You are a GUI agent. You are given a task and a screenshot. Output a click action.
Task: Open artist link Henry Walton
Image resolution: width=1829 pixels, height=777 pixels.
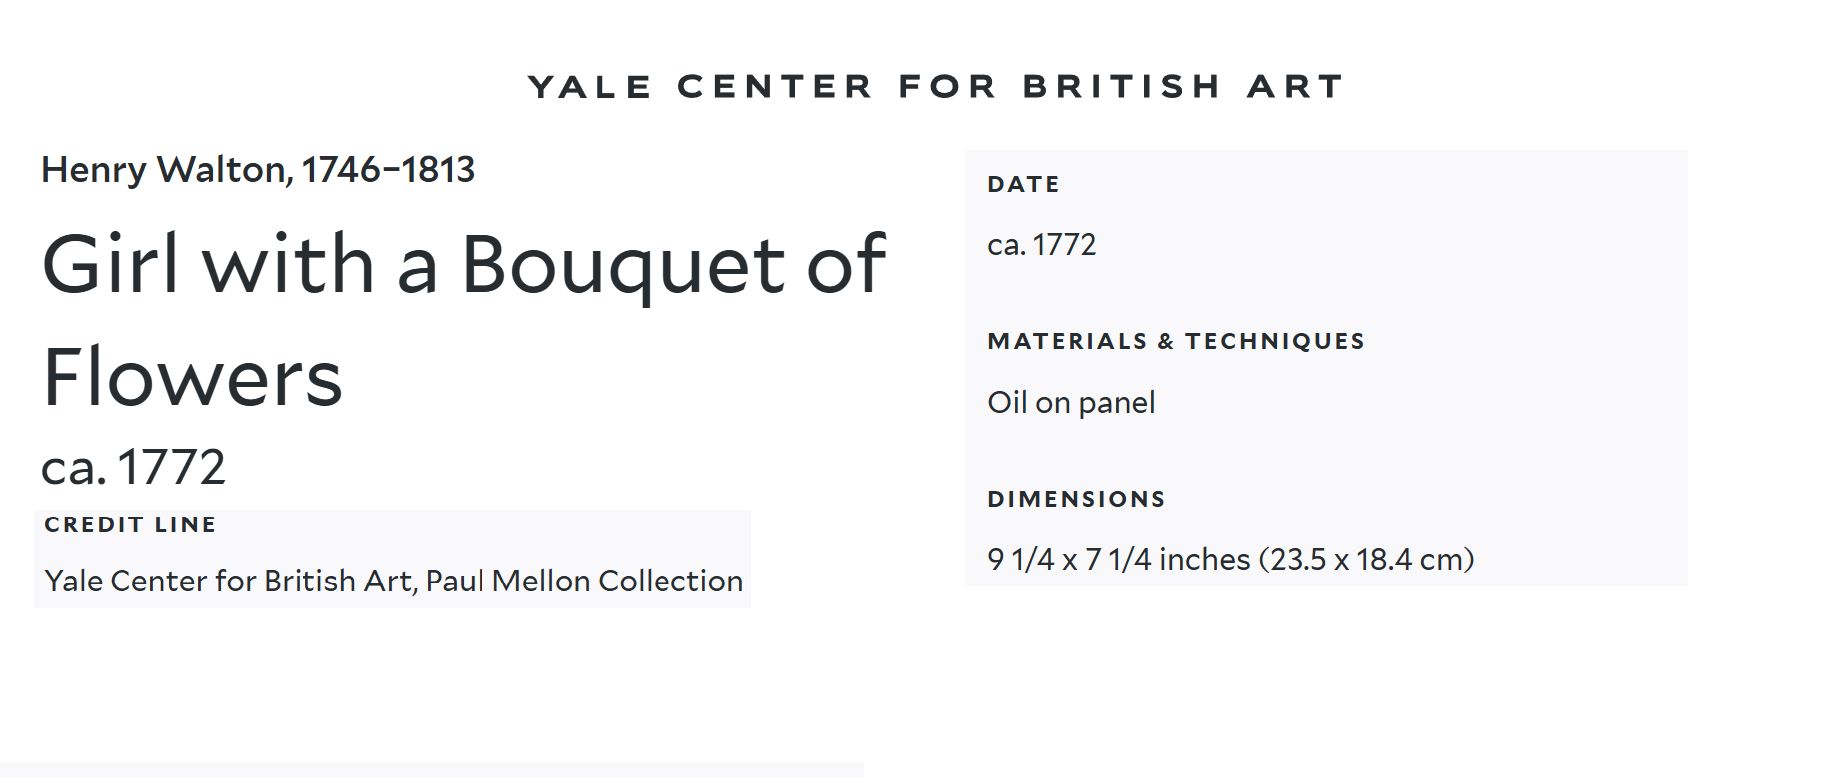coord(164,170)
